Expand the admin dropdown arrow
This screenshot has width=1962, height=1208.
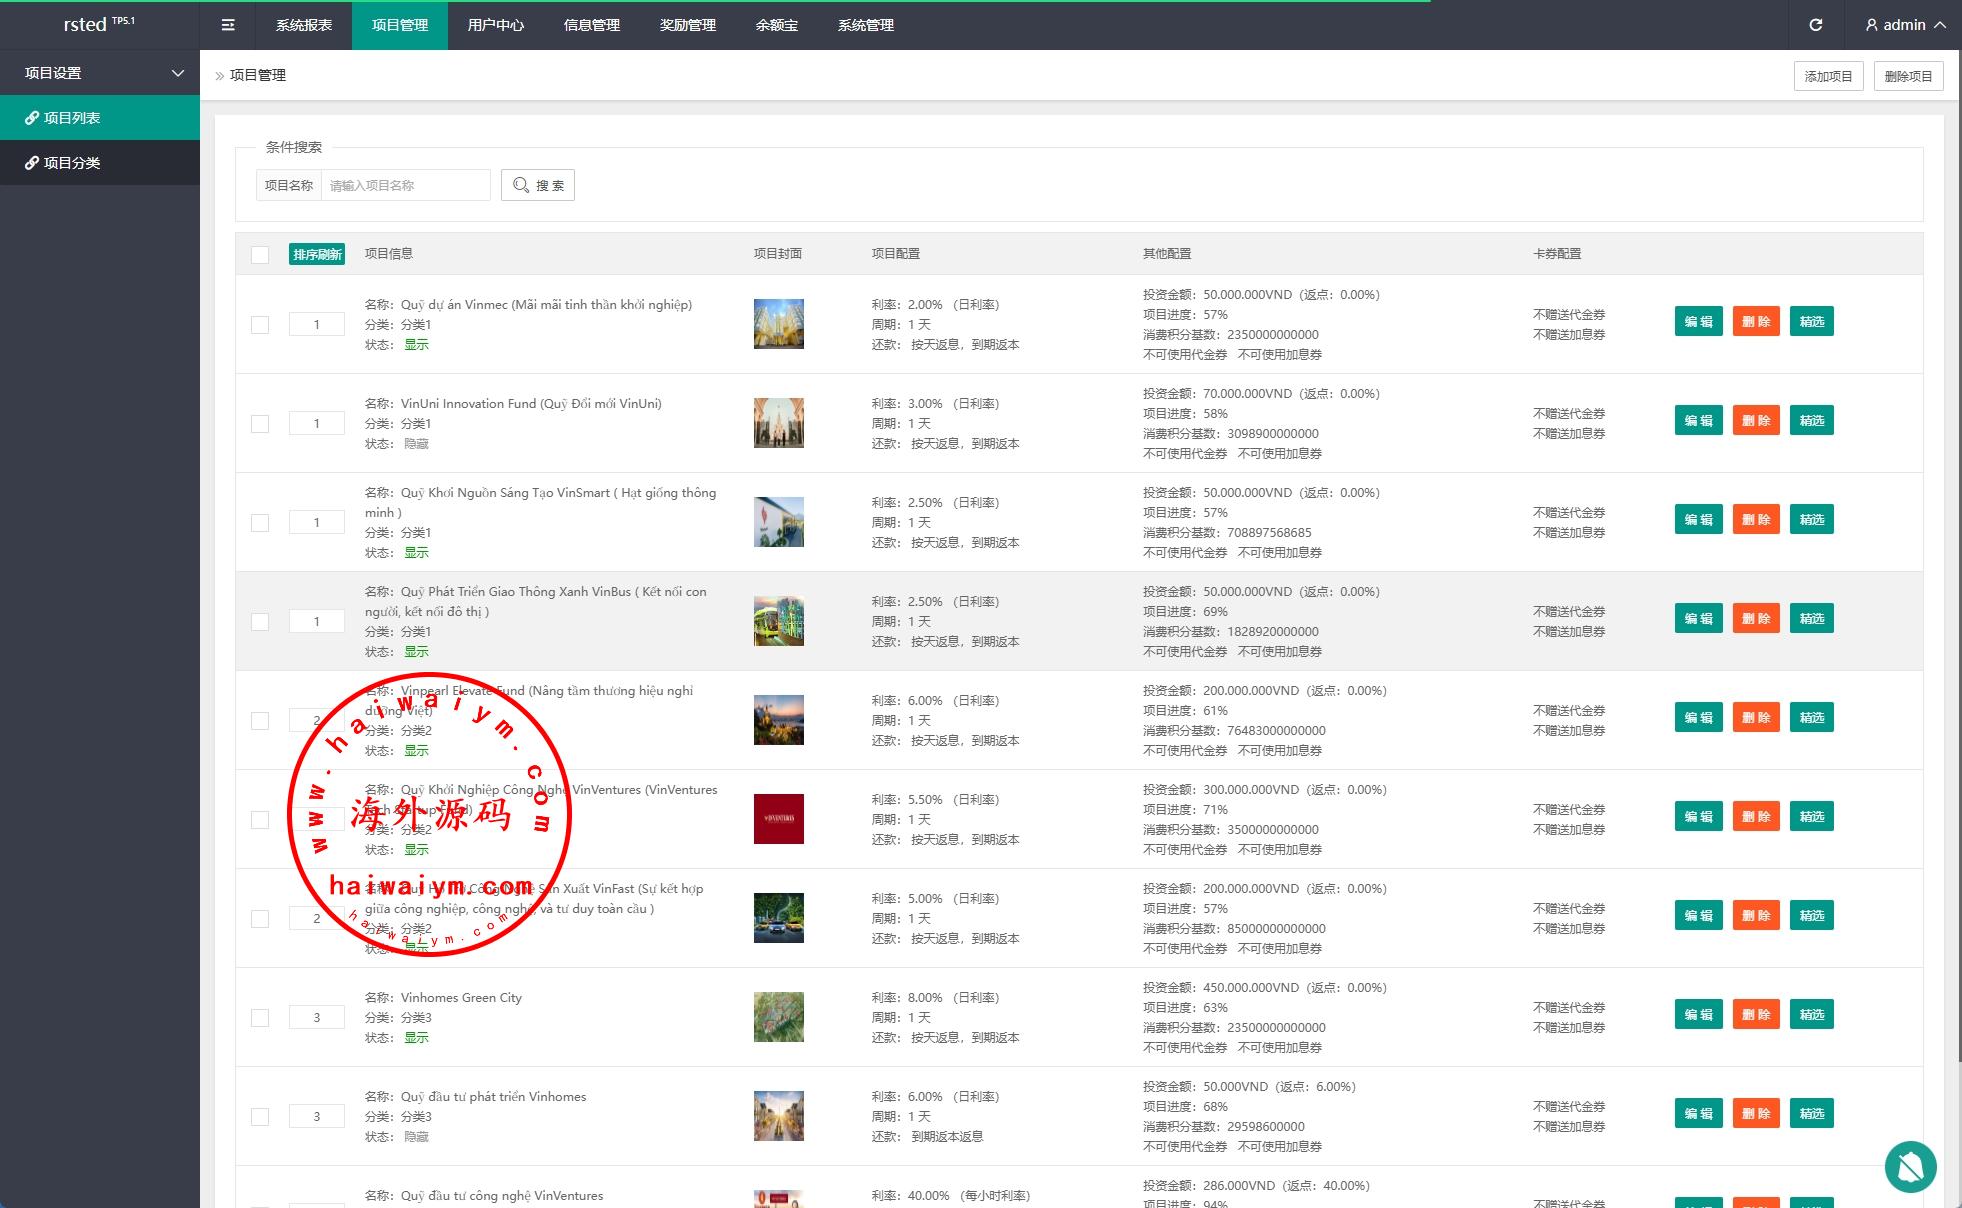tap(1940, 25)
